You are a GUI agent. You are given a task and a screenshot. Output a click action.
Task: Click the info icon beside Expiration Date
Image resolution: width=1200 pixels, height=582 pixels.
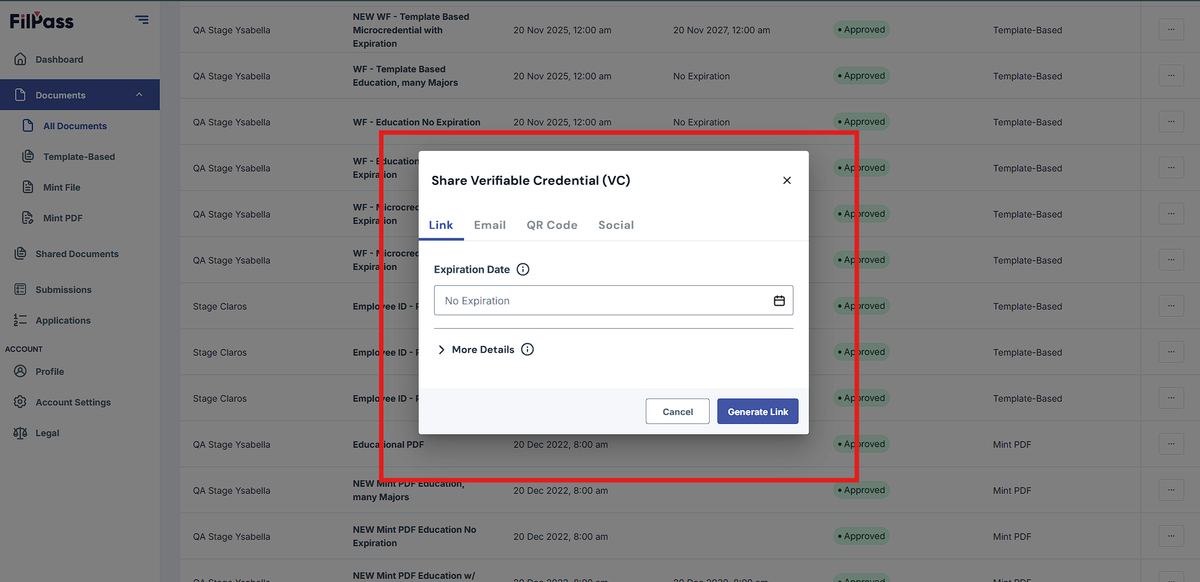523,270
